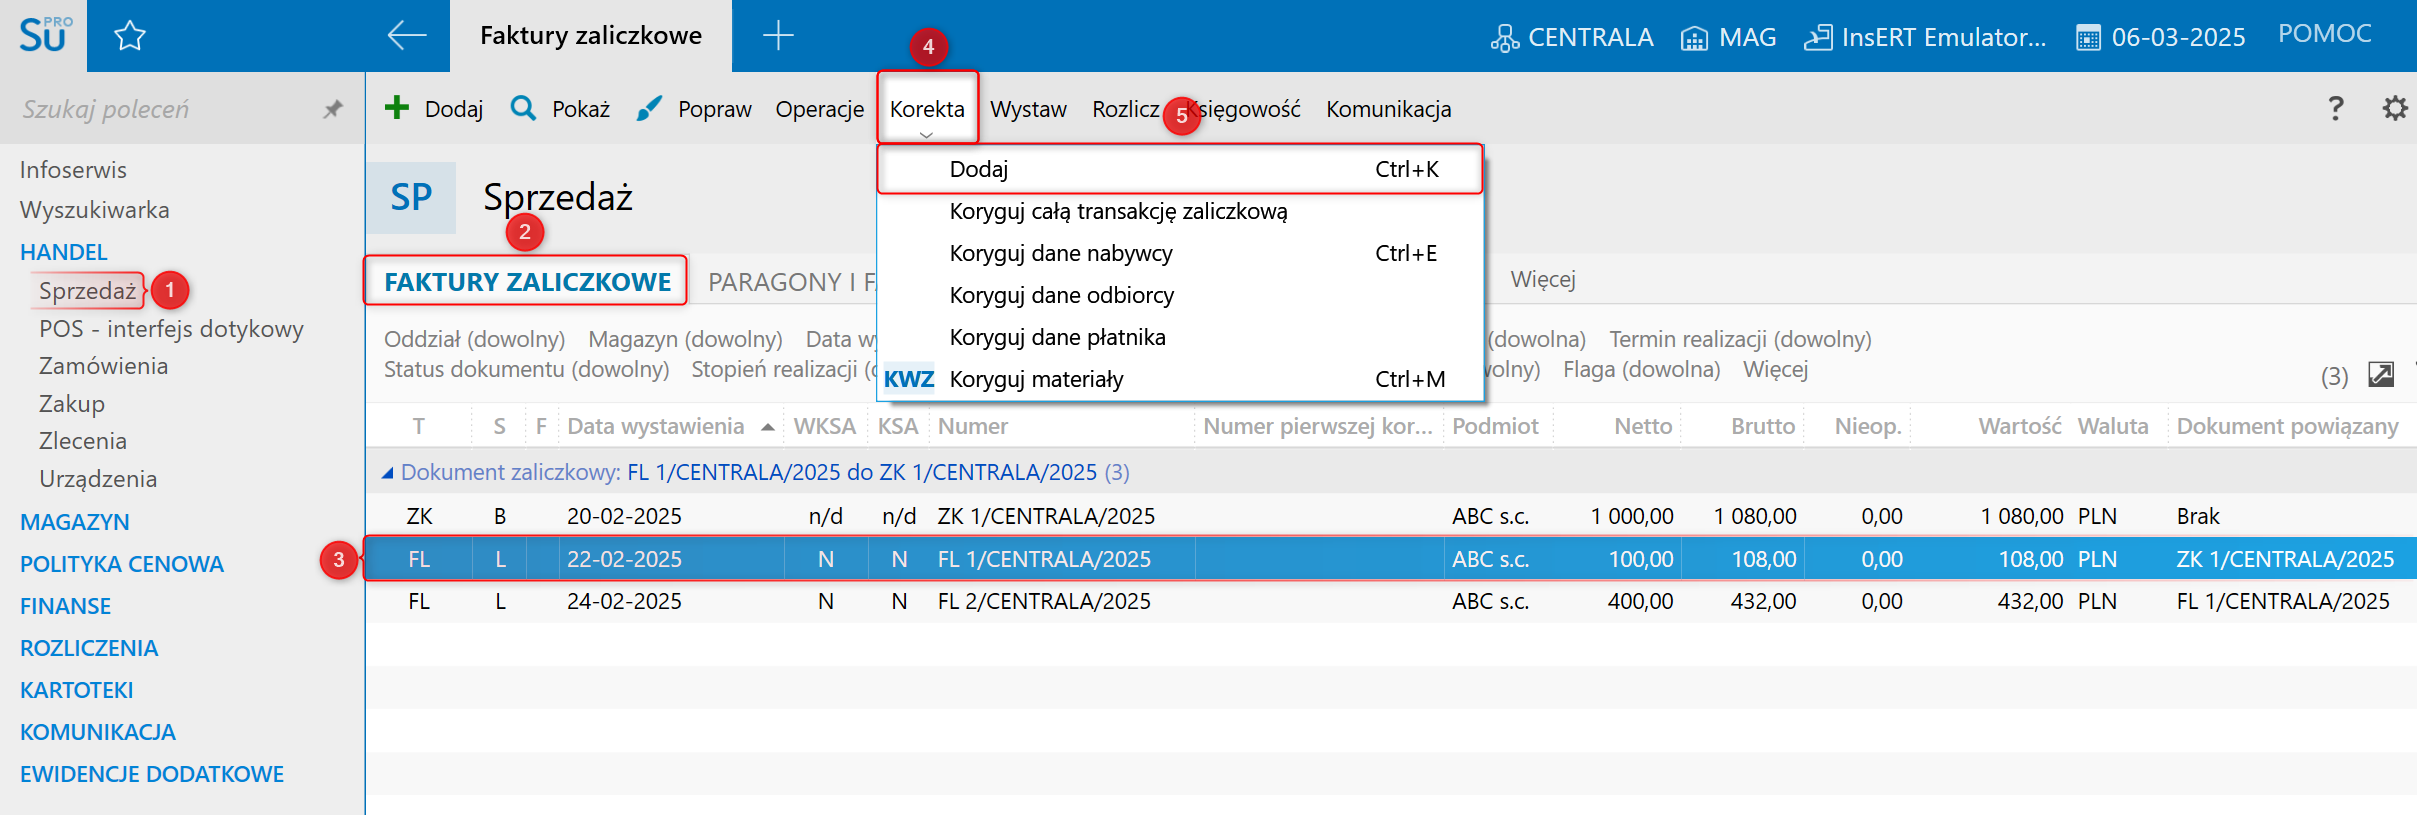Open the Flaga (dowolna) filter

pyautogui.click(x=1641, y=369)
